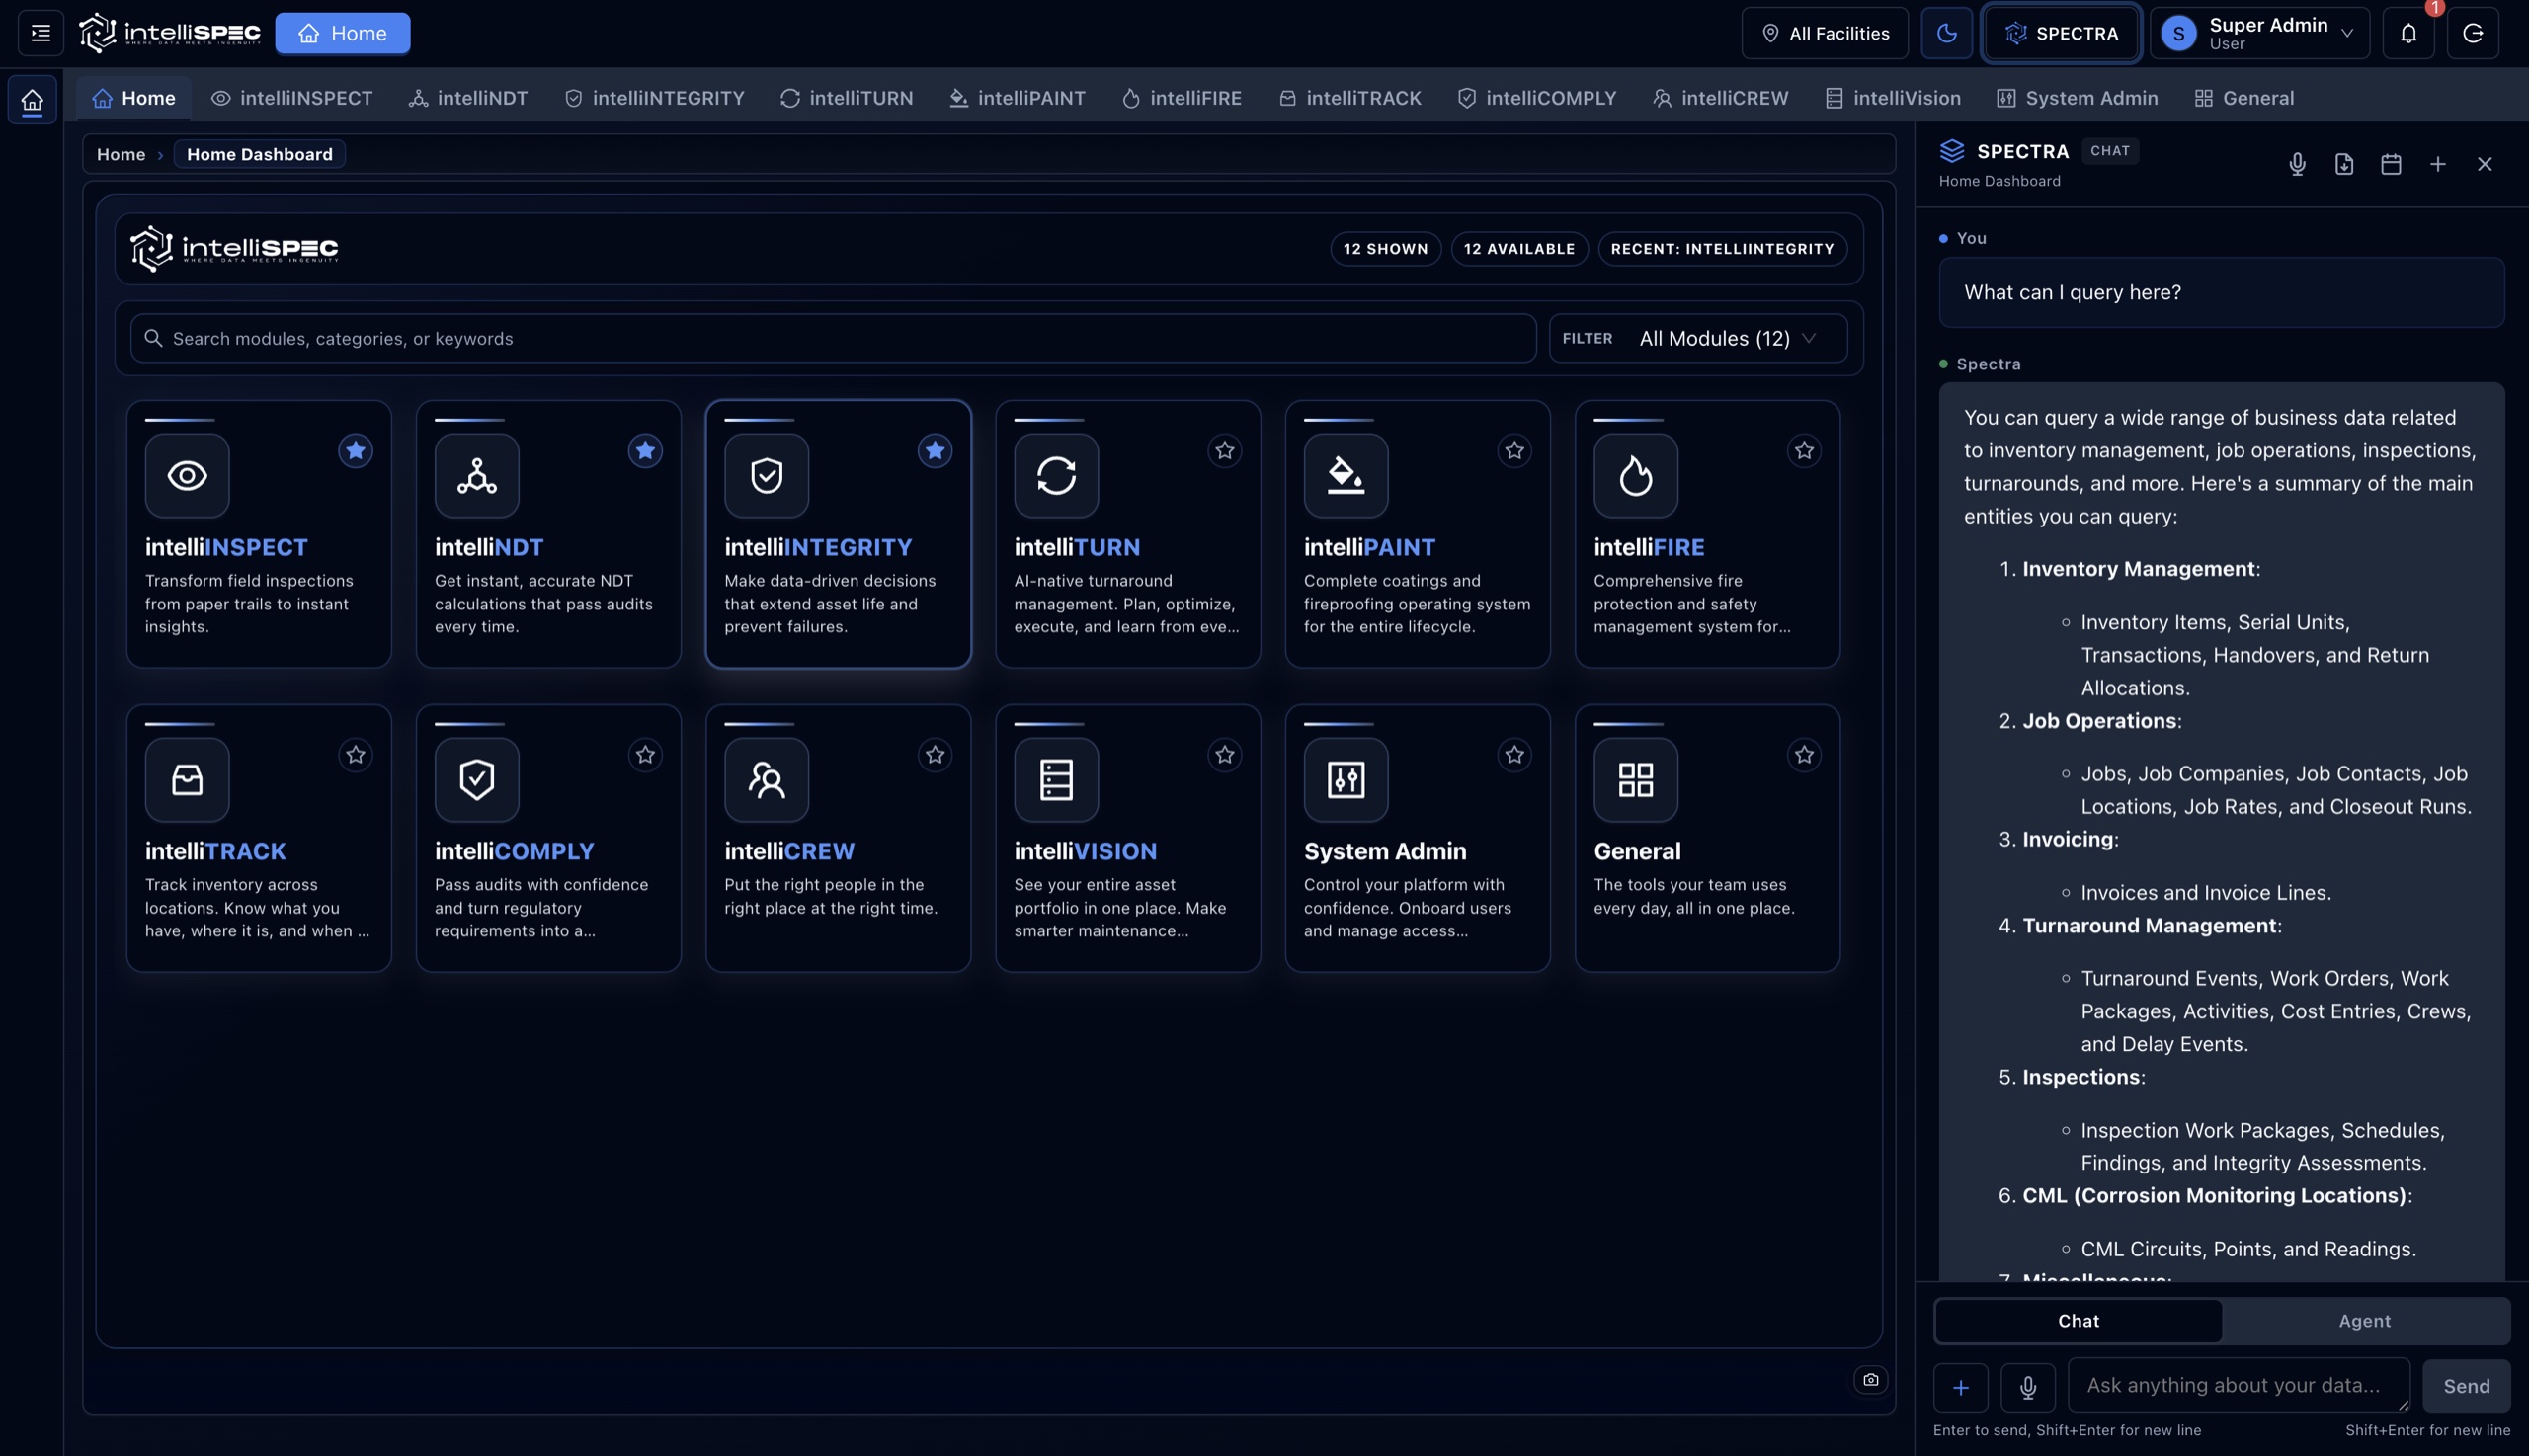
Task: Click the intelliFIRE flame icon
Action: coord(1636,476)
